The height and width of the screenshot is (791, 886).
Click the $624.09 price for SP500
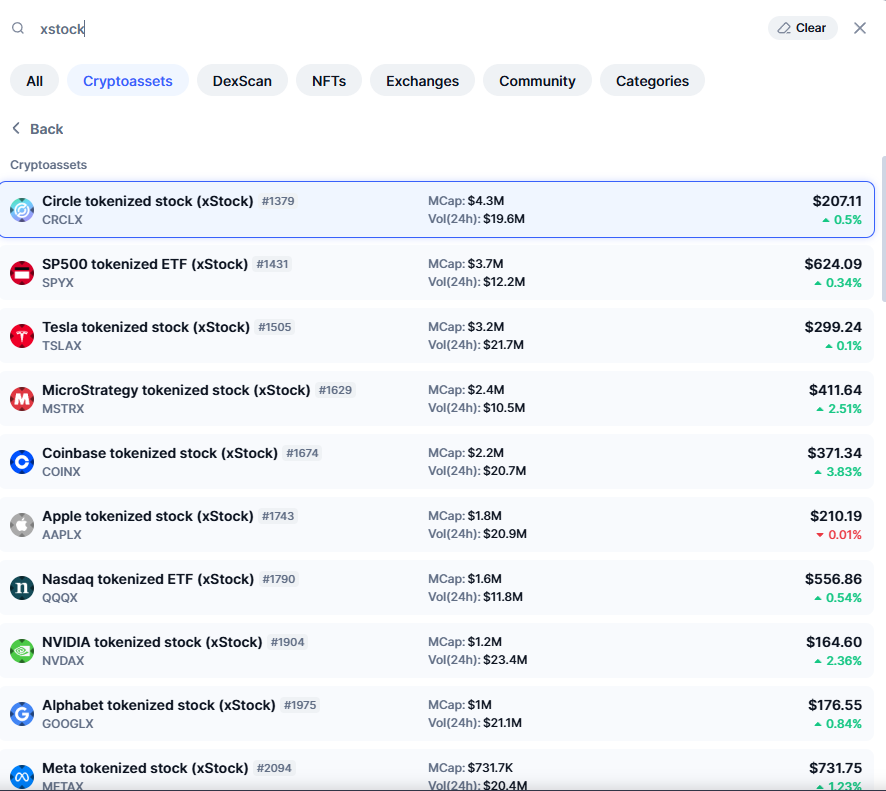[x=833, y=264]
